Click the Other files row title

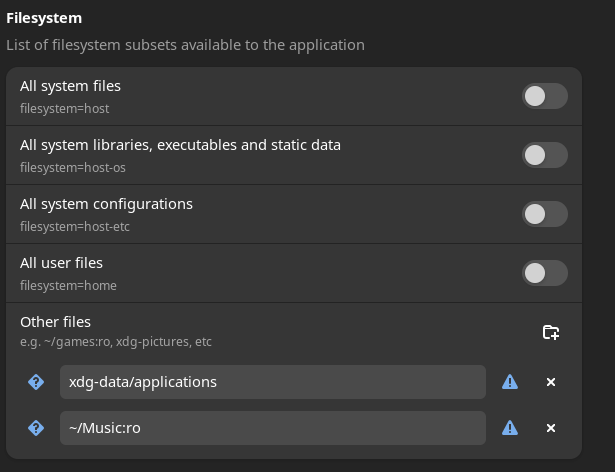point(55,322)
